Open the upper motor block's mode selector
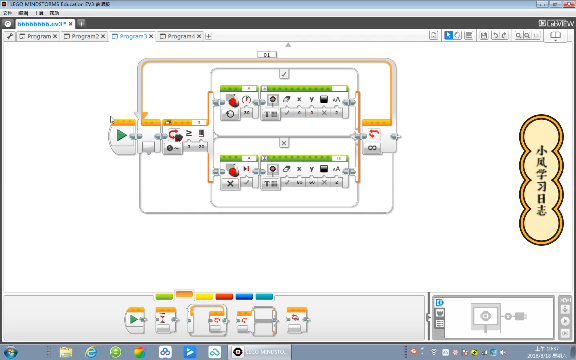The image size is (576, 360). tap(230, 114)
